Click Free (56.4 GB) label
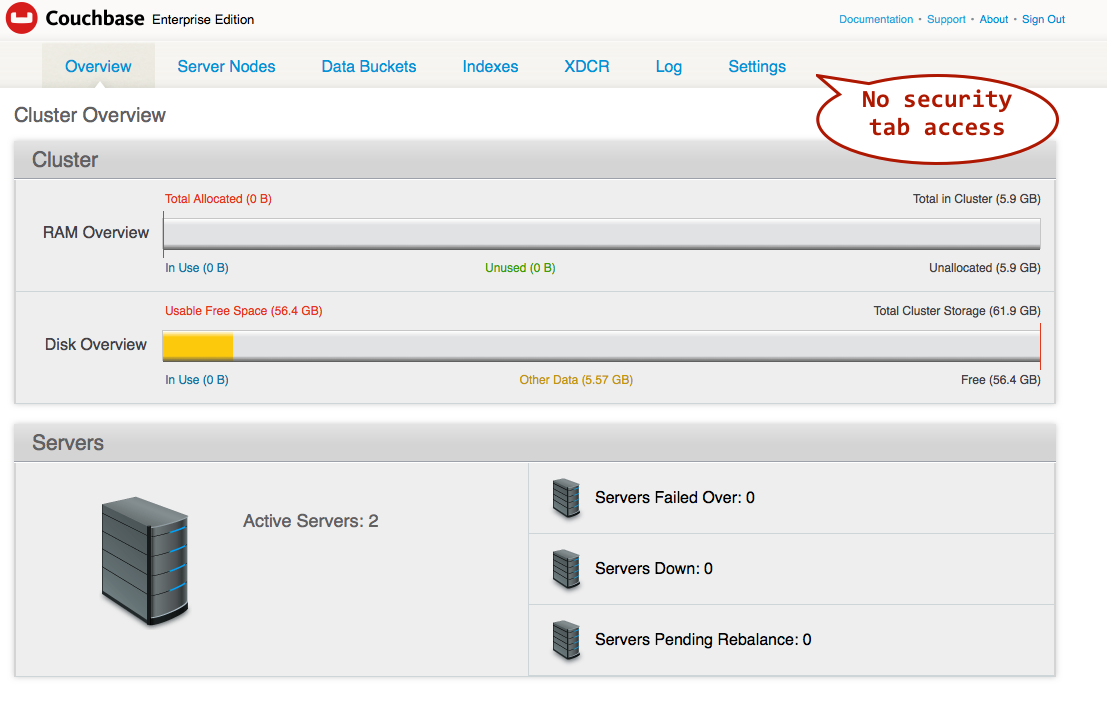The width and height of the screenshot is (1107, 709). (x=1000, y=380)
